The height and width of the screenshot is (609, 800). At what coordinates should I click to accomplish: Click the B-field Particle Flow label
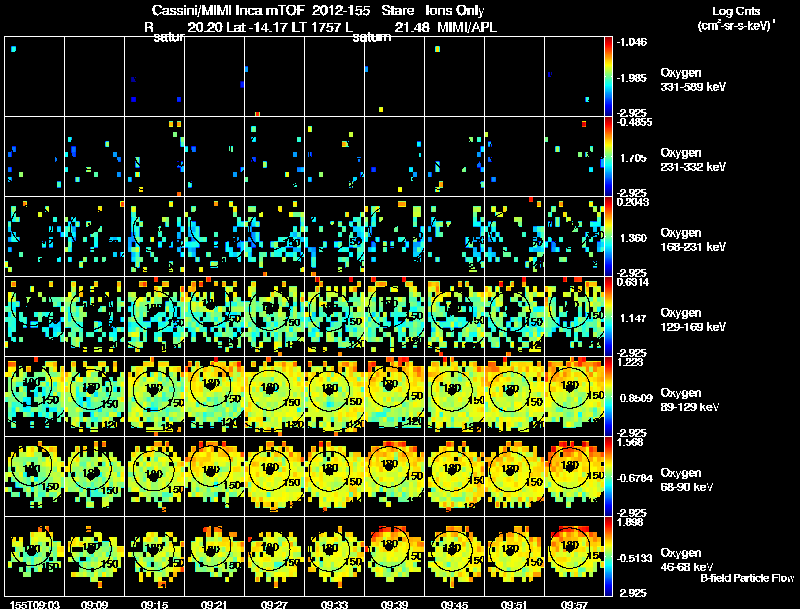click(x=747, y=578)
